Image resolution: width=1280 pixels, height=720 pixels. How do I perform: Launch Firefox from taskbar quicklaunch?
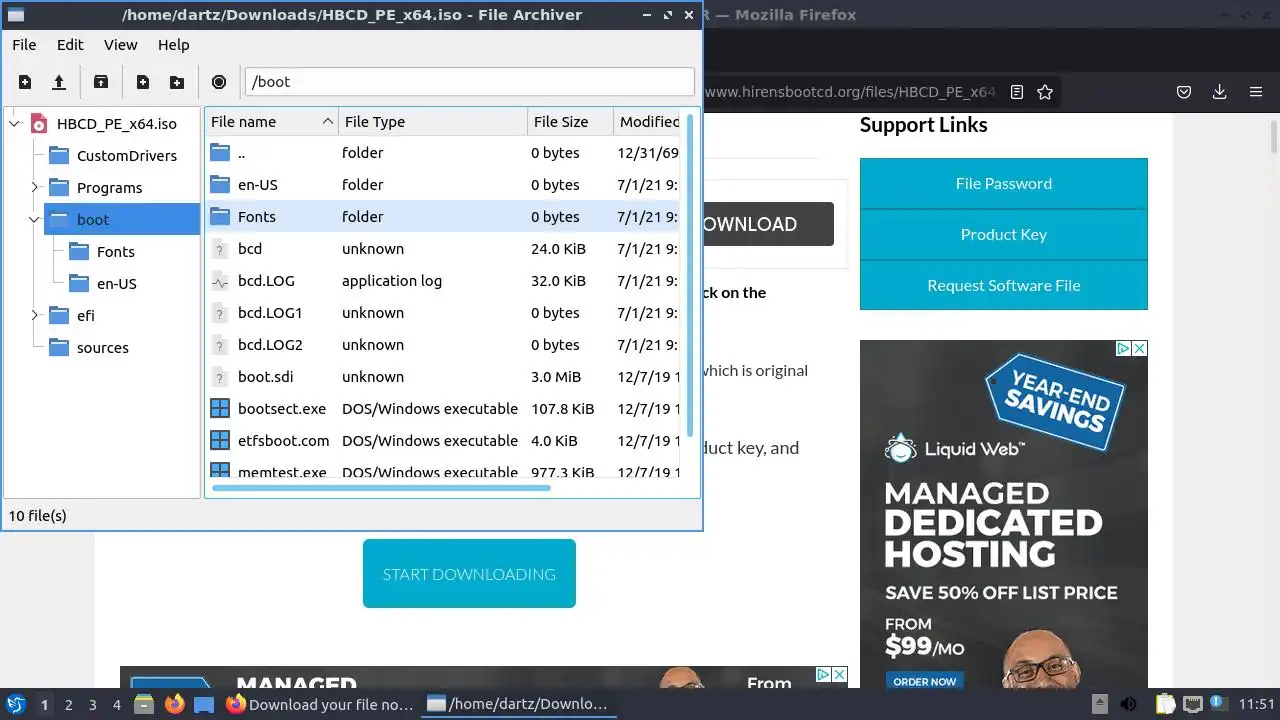tap(174, 704)
